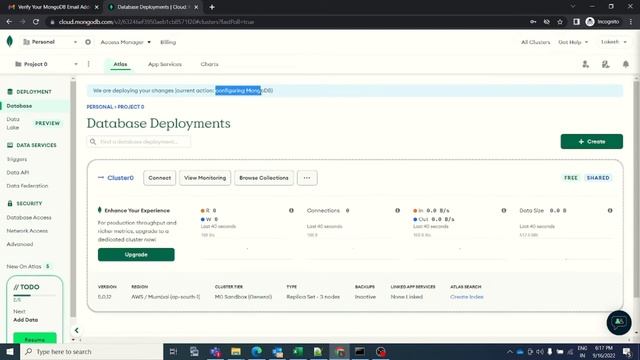Show info for Data Size chart
The width and height of the screenshot is (640, 360).
pyautogui.click(x=610, y=211)
